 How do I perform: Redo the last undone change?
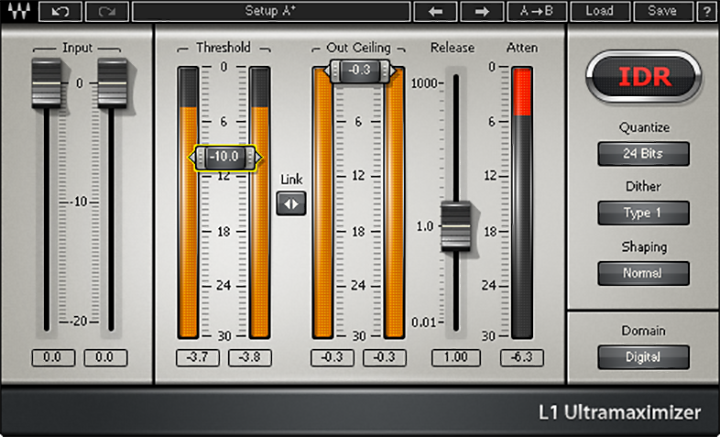coord(107,11)
